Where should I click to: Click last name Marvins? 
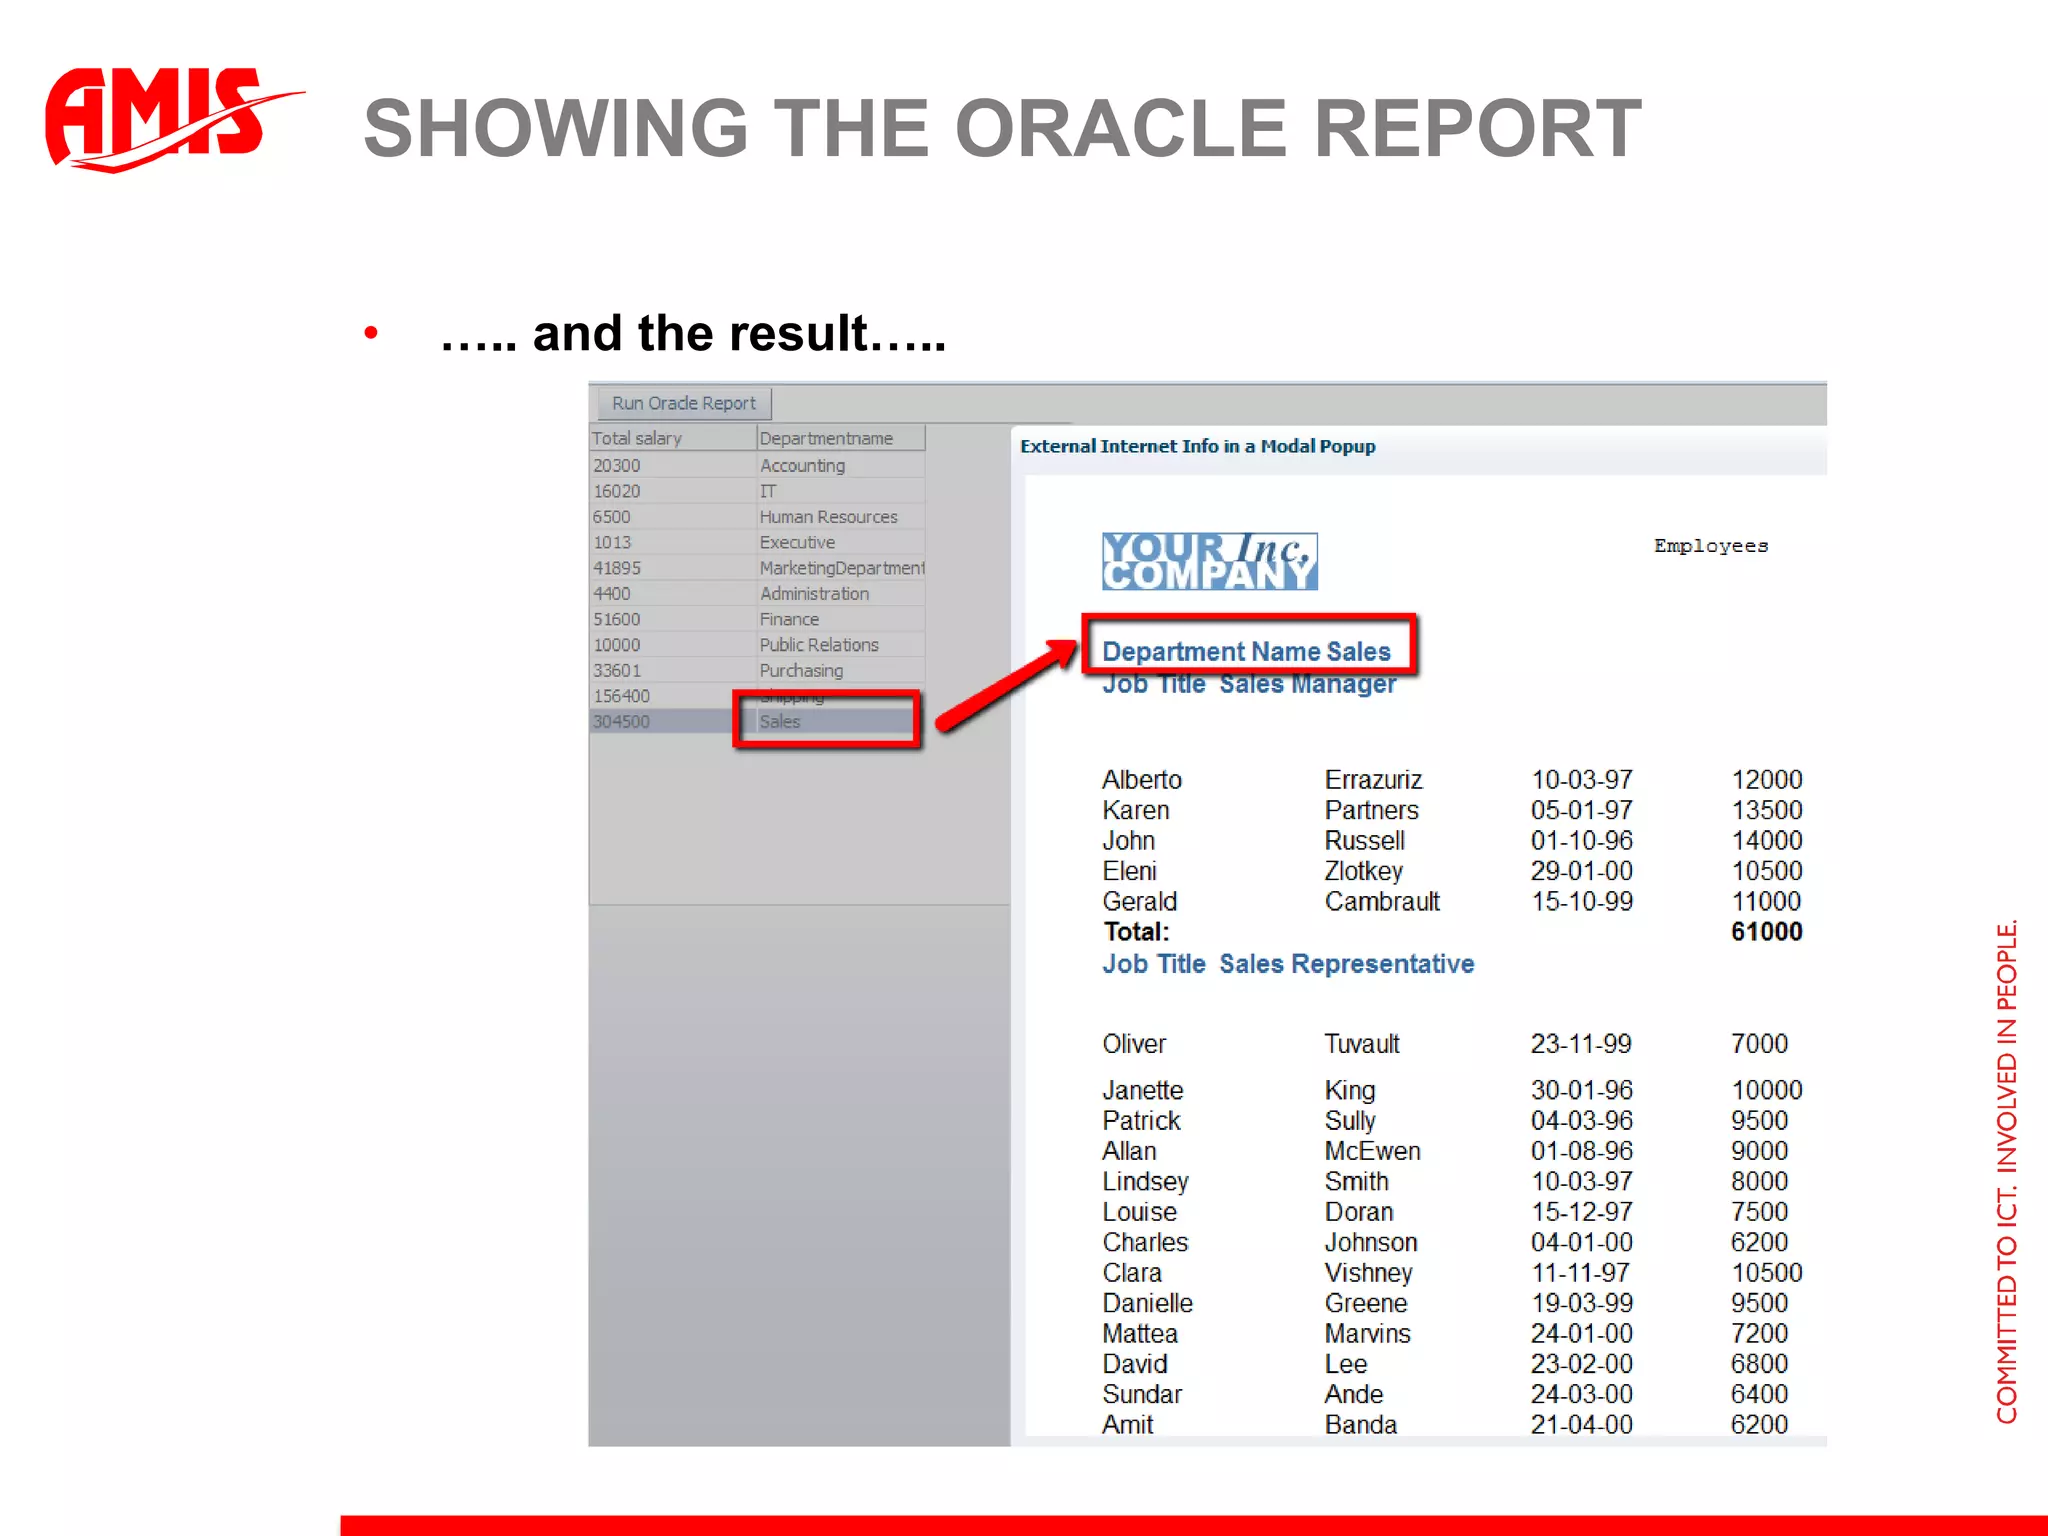[1368, 1334]
